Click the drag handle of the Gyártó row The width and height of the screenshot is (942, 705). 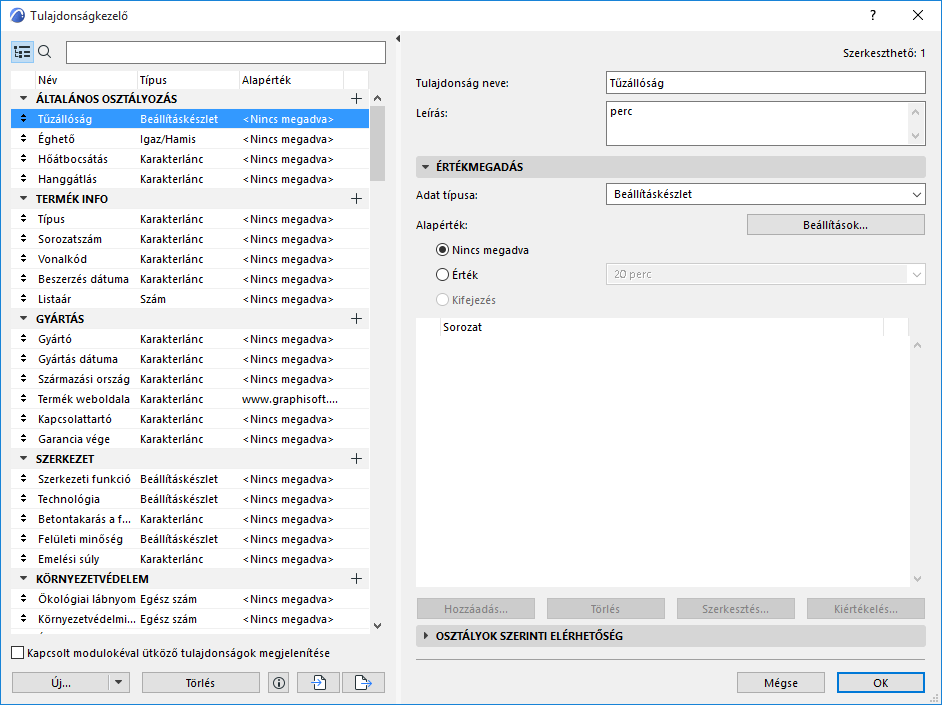tap(23, 339)
